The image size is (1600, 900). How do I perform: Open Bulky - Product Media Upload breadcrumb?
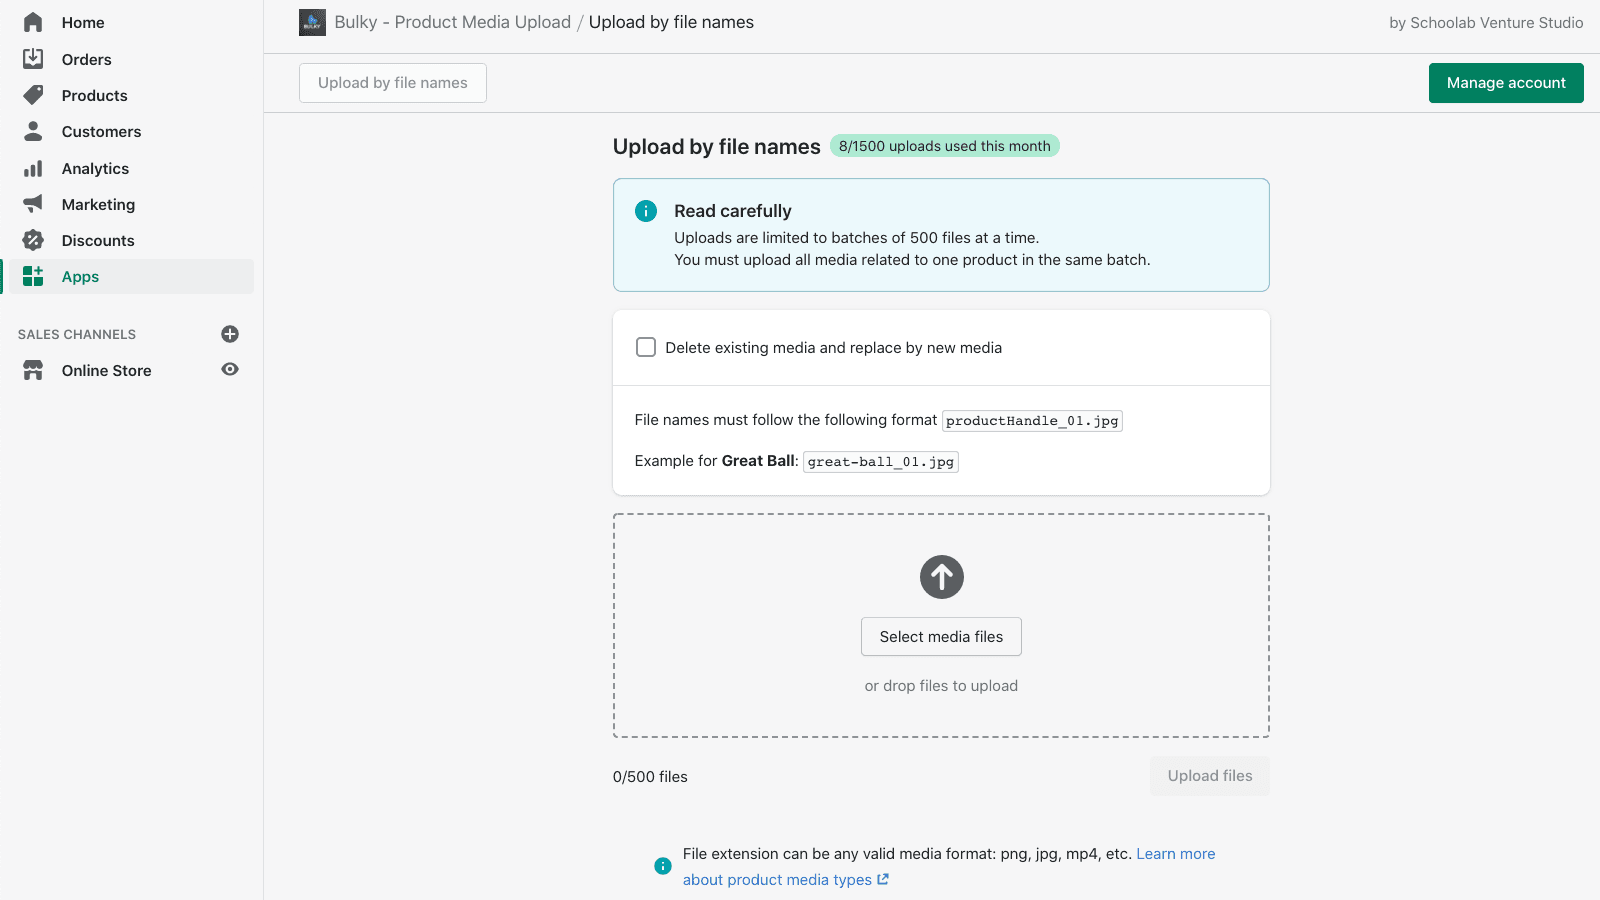pyautogui.click(x=452, y=21)
